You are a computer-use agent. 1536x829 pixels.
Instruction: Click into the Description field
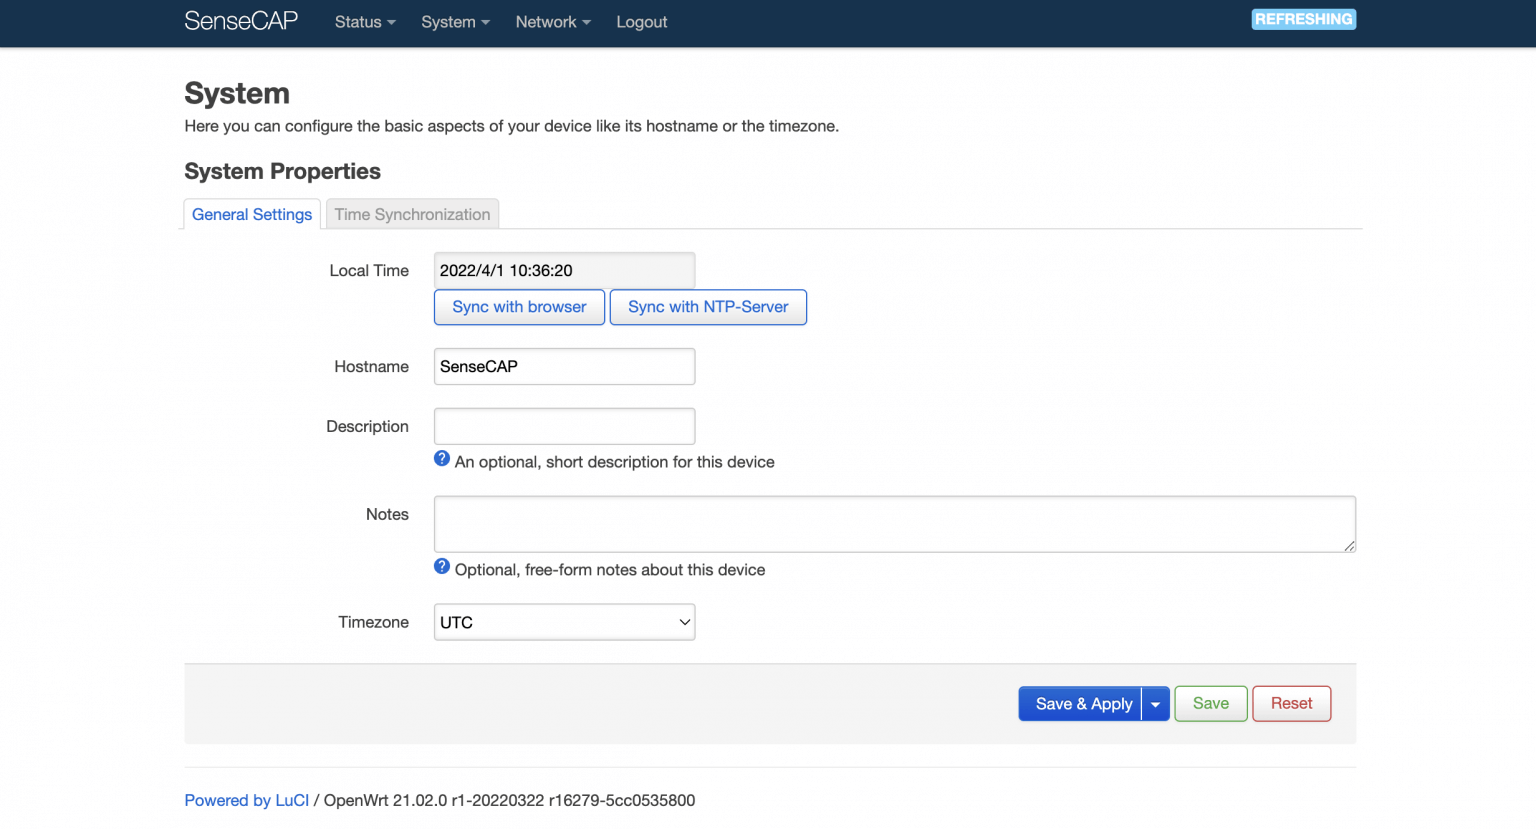coord(564,426)
